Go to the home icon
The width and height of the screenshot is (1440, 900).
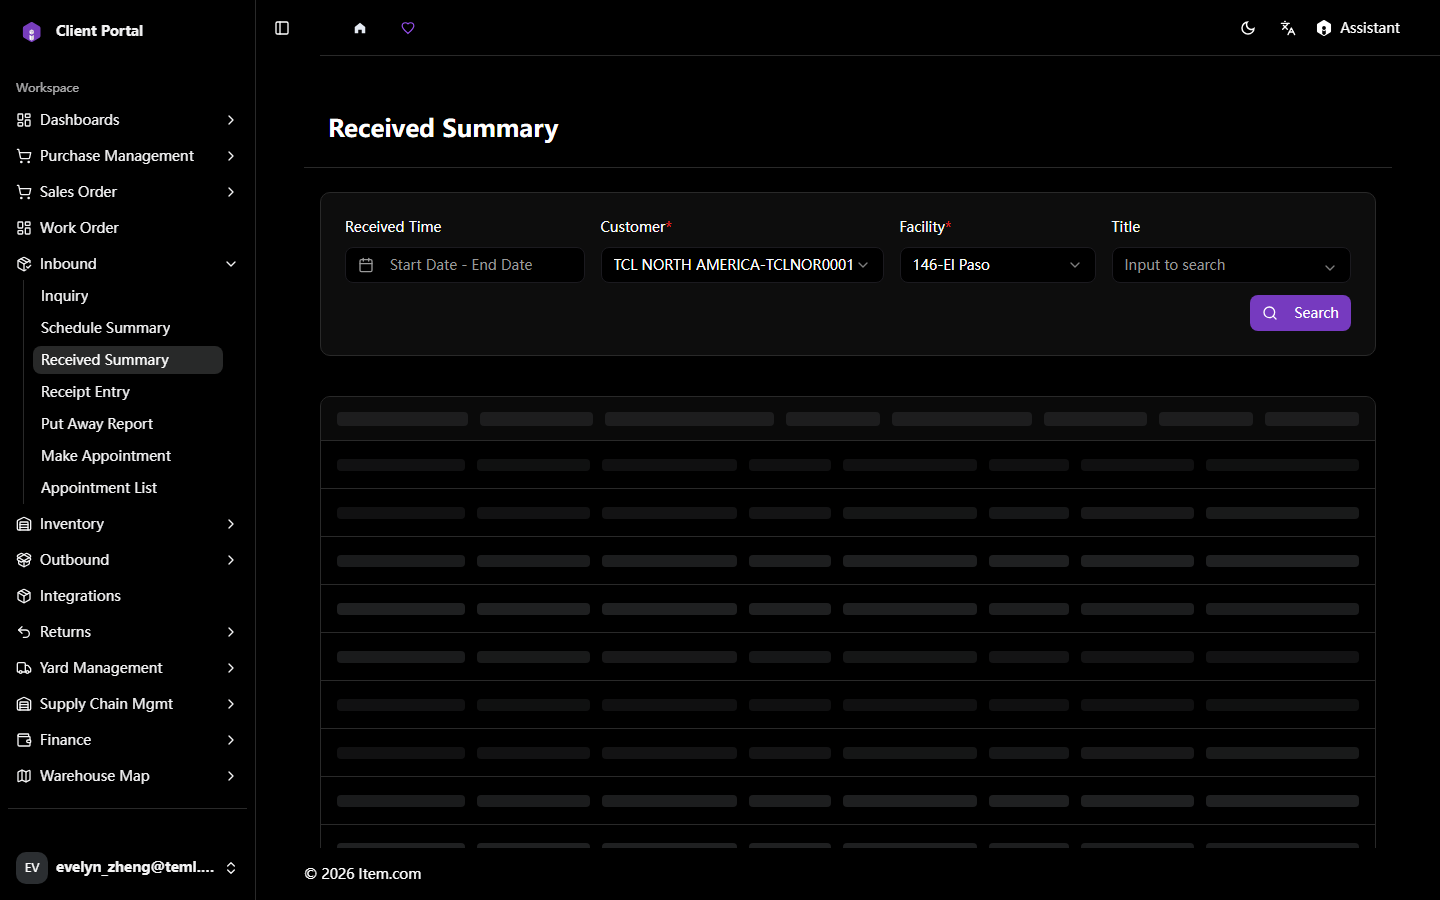360,28
